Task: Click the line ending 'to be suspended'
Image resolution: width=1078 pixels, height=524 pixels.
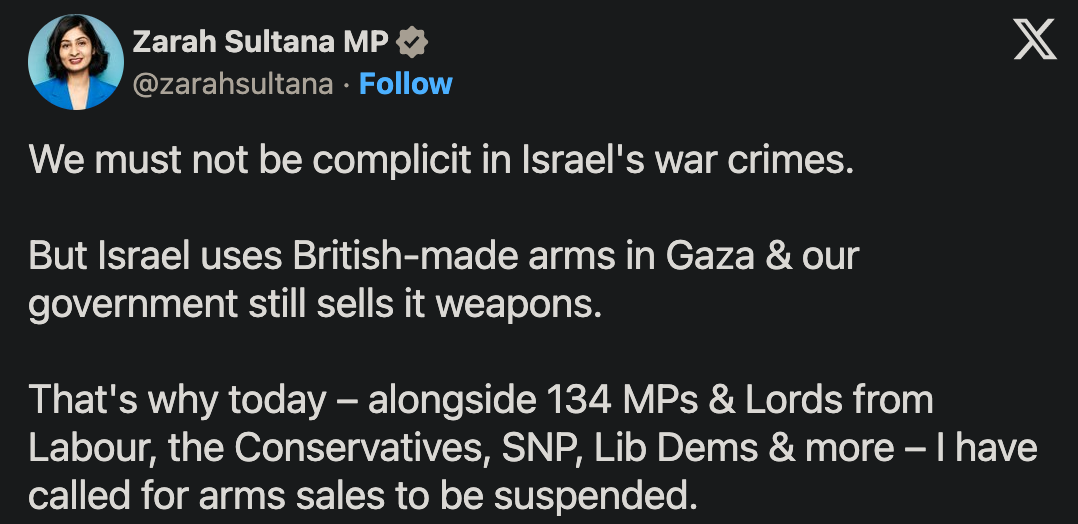Action: point(360,496)
